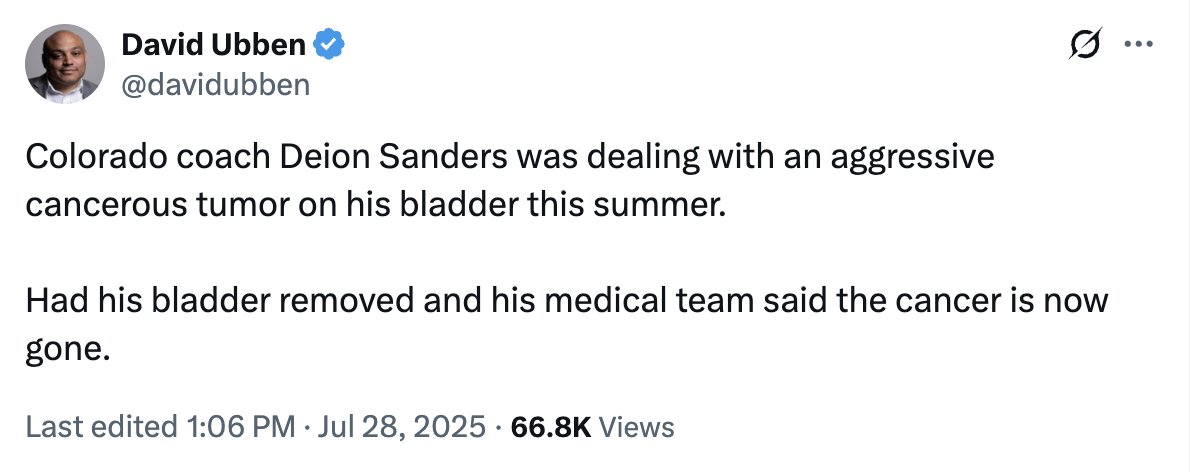Image resolution: width=1190 pixels, height=472 pixels.
Task: Open the @davidubben handle link
Action: pyautogui.click(x=215, y=85)
